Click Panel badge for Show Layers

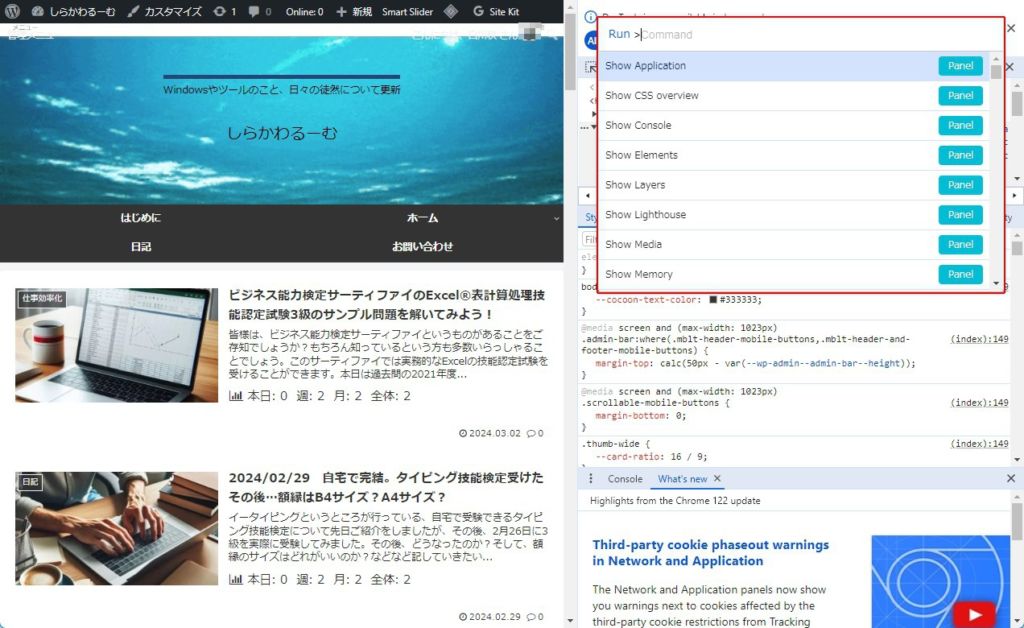[x=961, y=185]
